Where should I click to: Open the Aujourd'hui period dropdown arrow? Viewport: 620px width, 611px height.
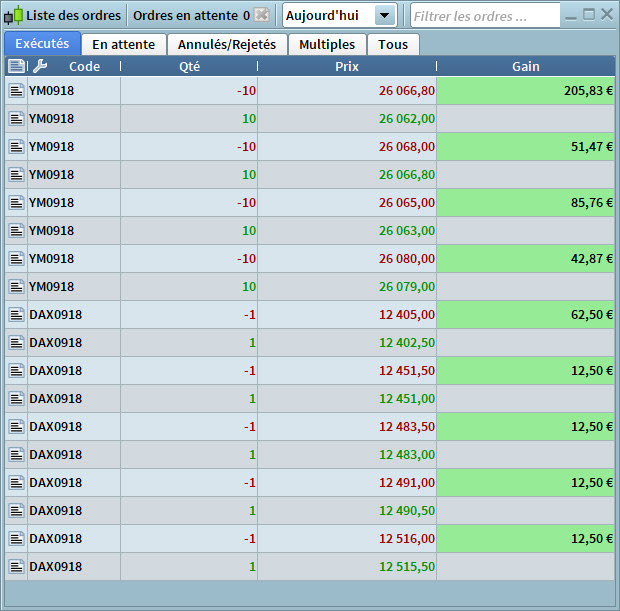coord(384,16)
